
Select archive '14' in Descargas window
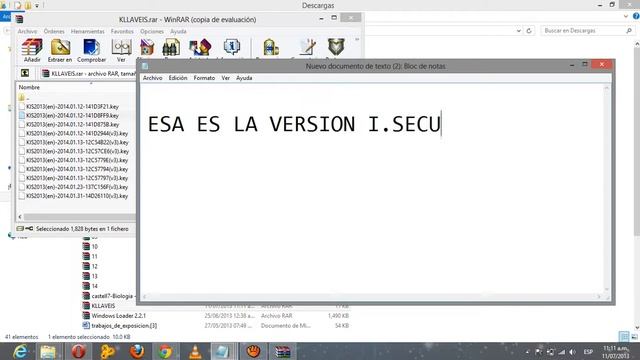click(90, 286)
